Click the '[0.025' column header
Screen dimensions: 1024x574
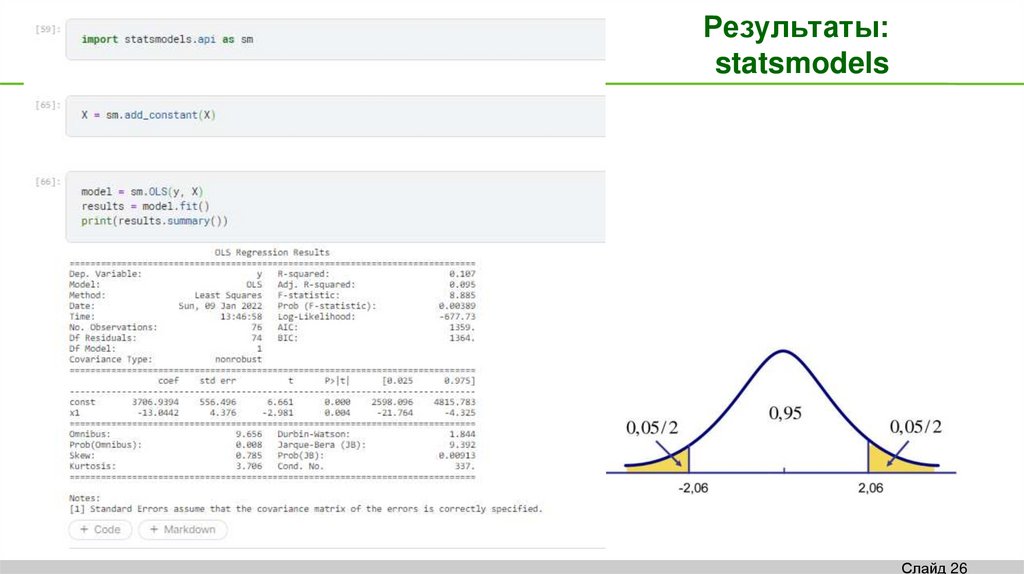tap(397, 381)
